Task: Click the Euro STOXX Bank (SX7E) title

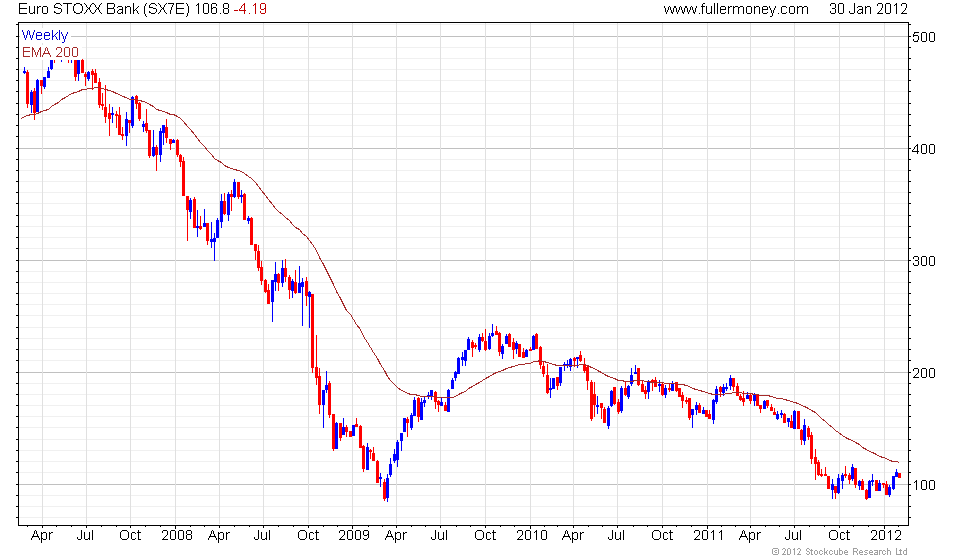Action: coord(104,9)
